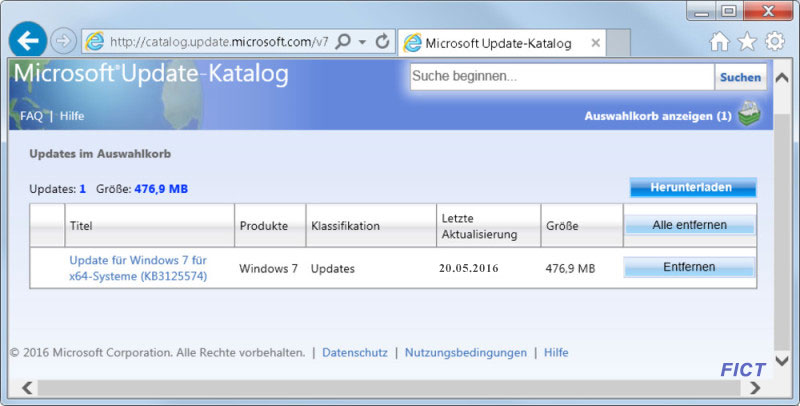800x406 pixels.
Task: Maximize the browser window
Action: pos(730,11)
